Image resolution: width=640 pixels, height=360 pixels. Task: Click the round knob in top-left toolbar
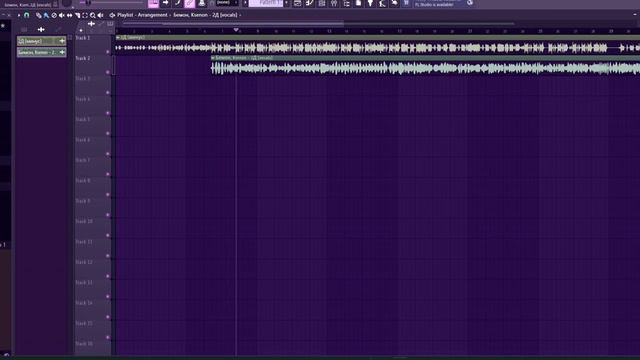67,3
